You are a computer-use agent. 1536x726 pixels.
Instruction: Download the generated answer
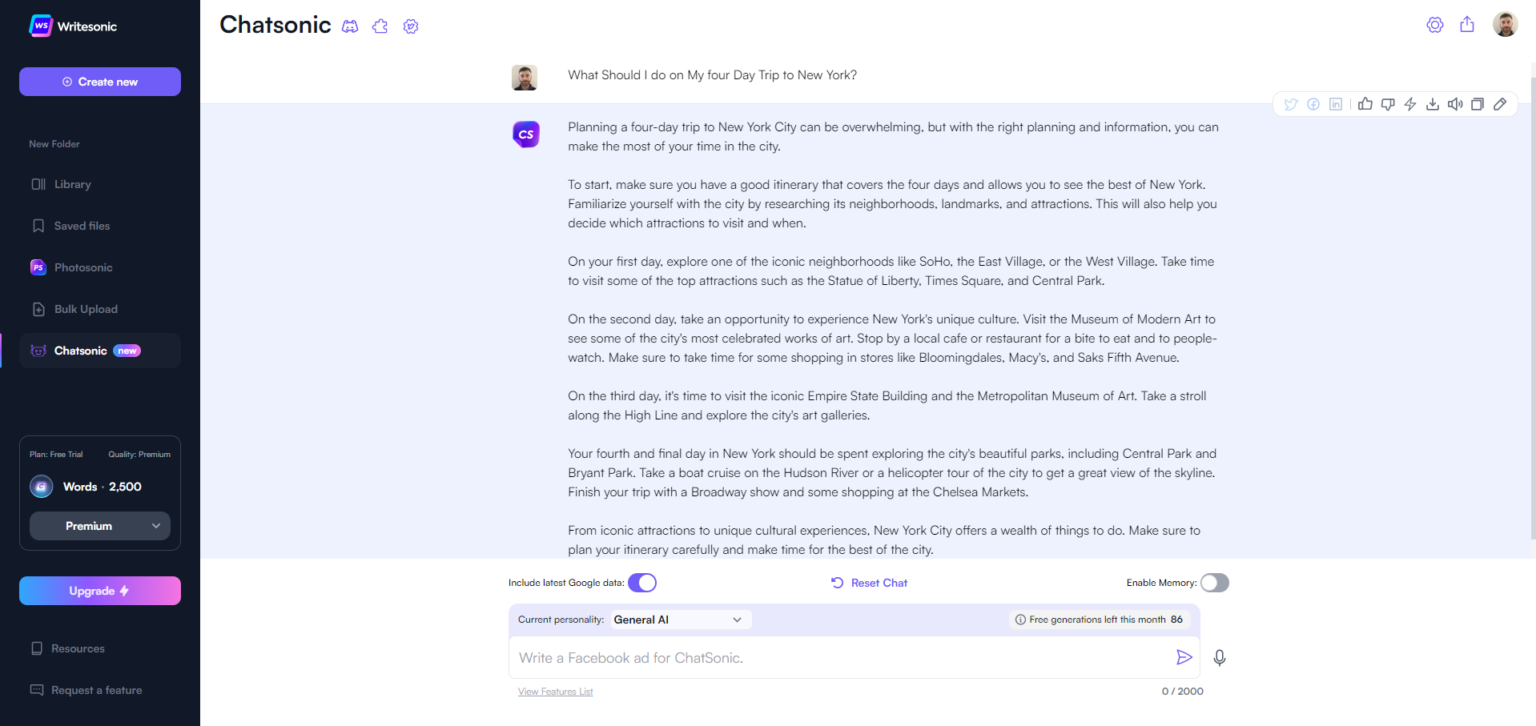pos(1432,103)
